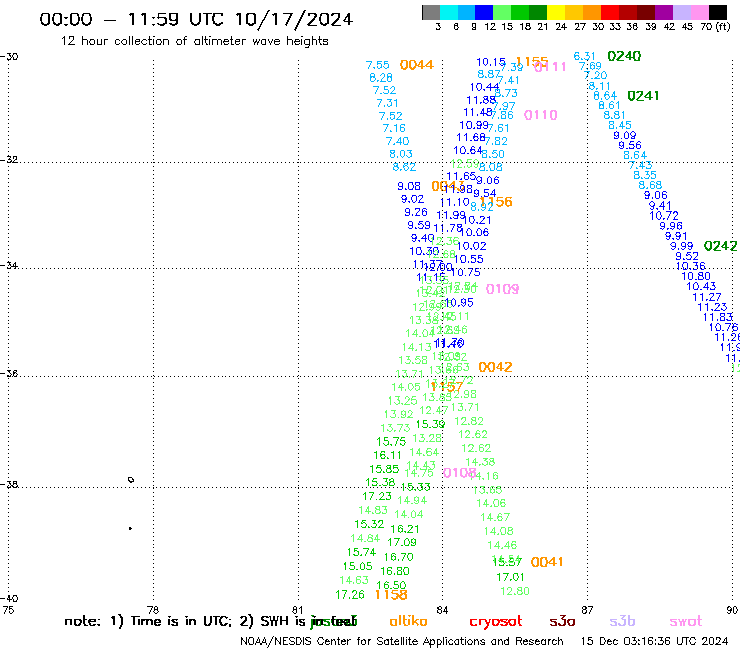
Task: Click the cyan swatch in the wave height legend
Action: click(449, 12)
